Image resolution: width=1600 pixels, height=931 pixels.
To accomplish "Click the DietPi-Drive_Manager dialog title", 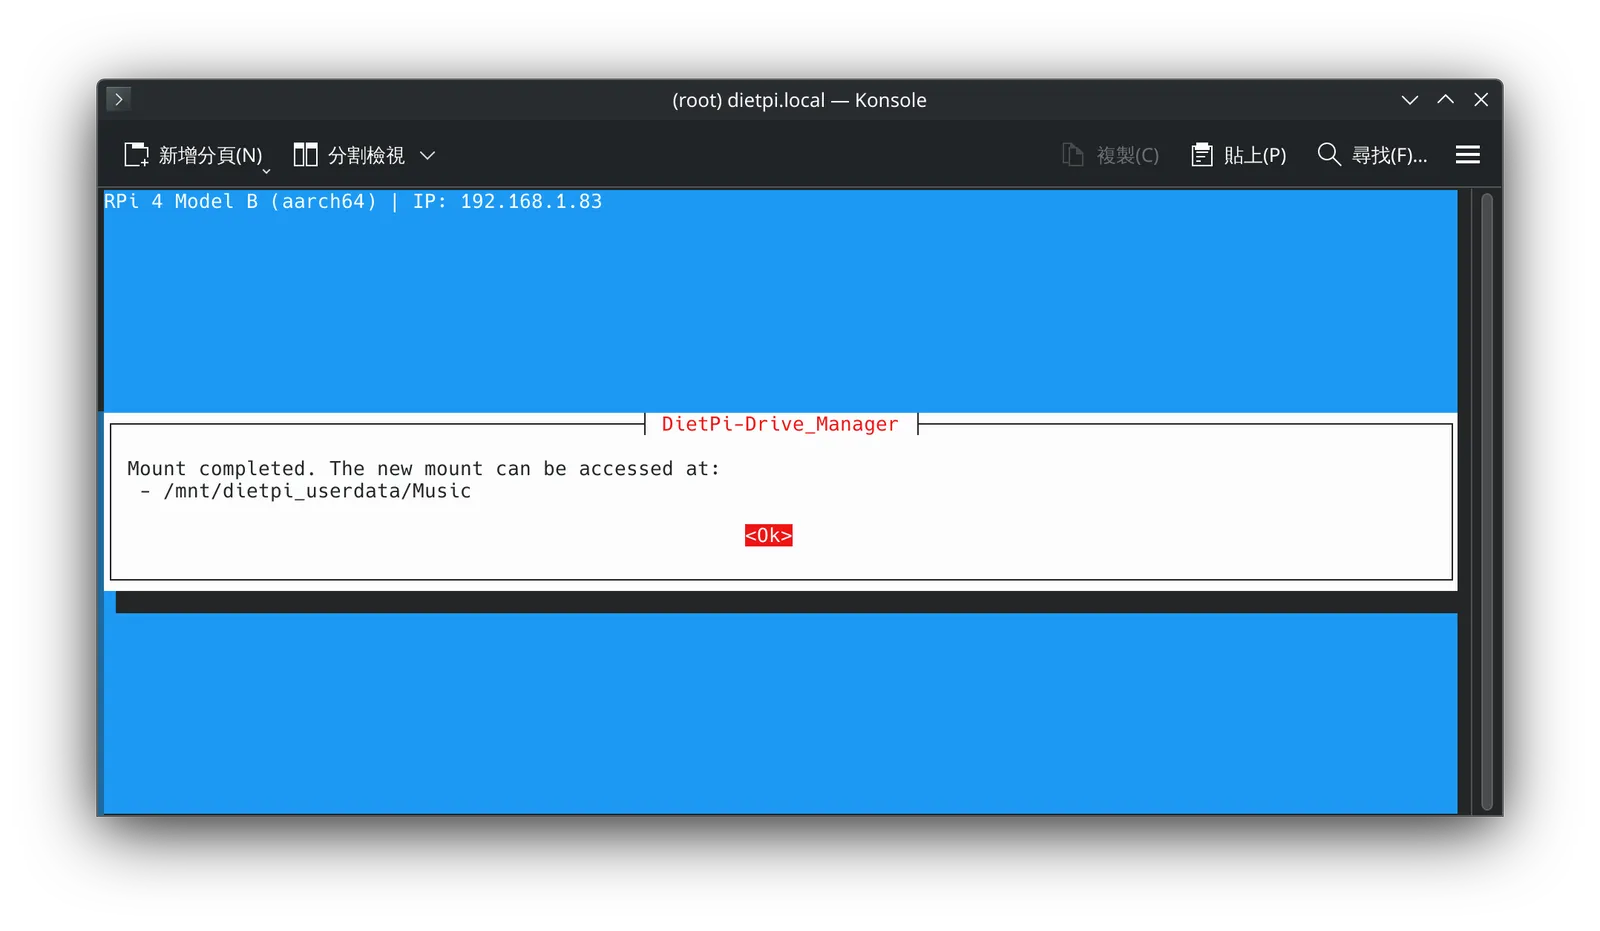I will pos(780,424).
